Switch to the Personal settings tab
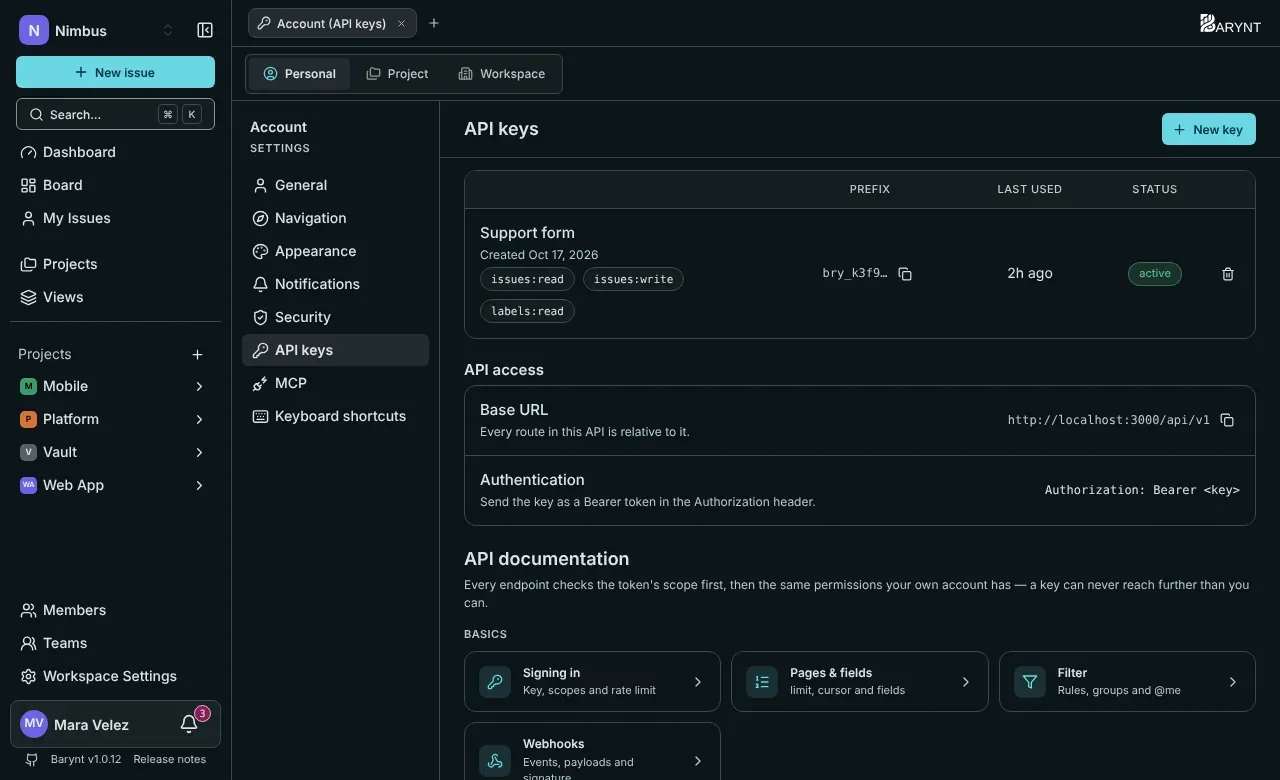Image resolution: width=1280 pixels, height=780 pixels. [x=299, y=74]
